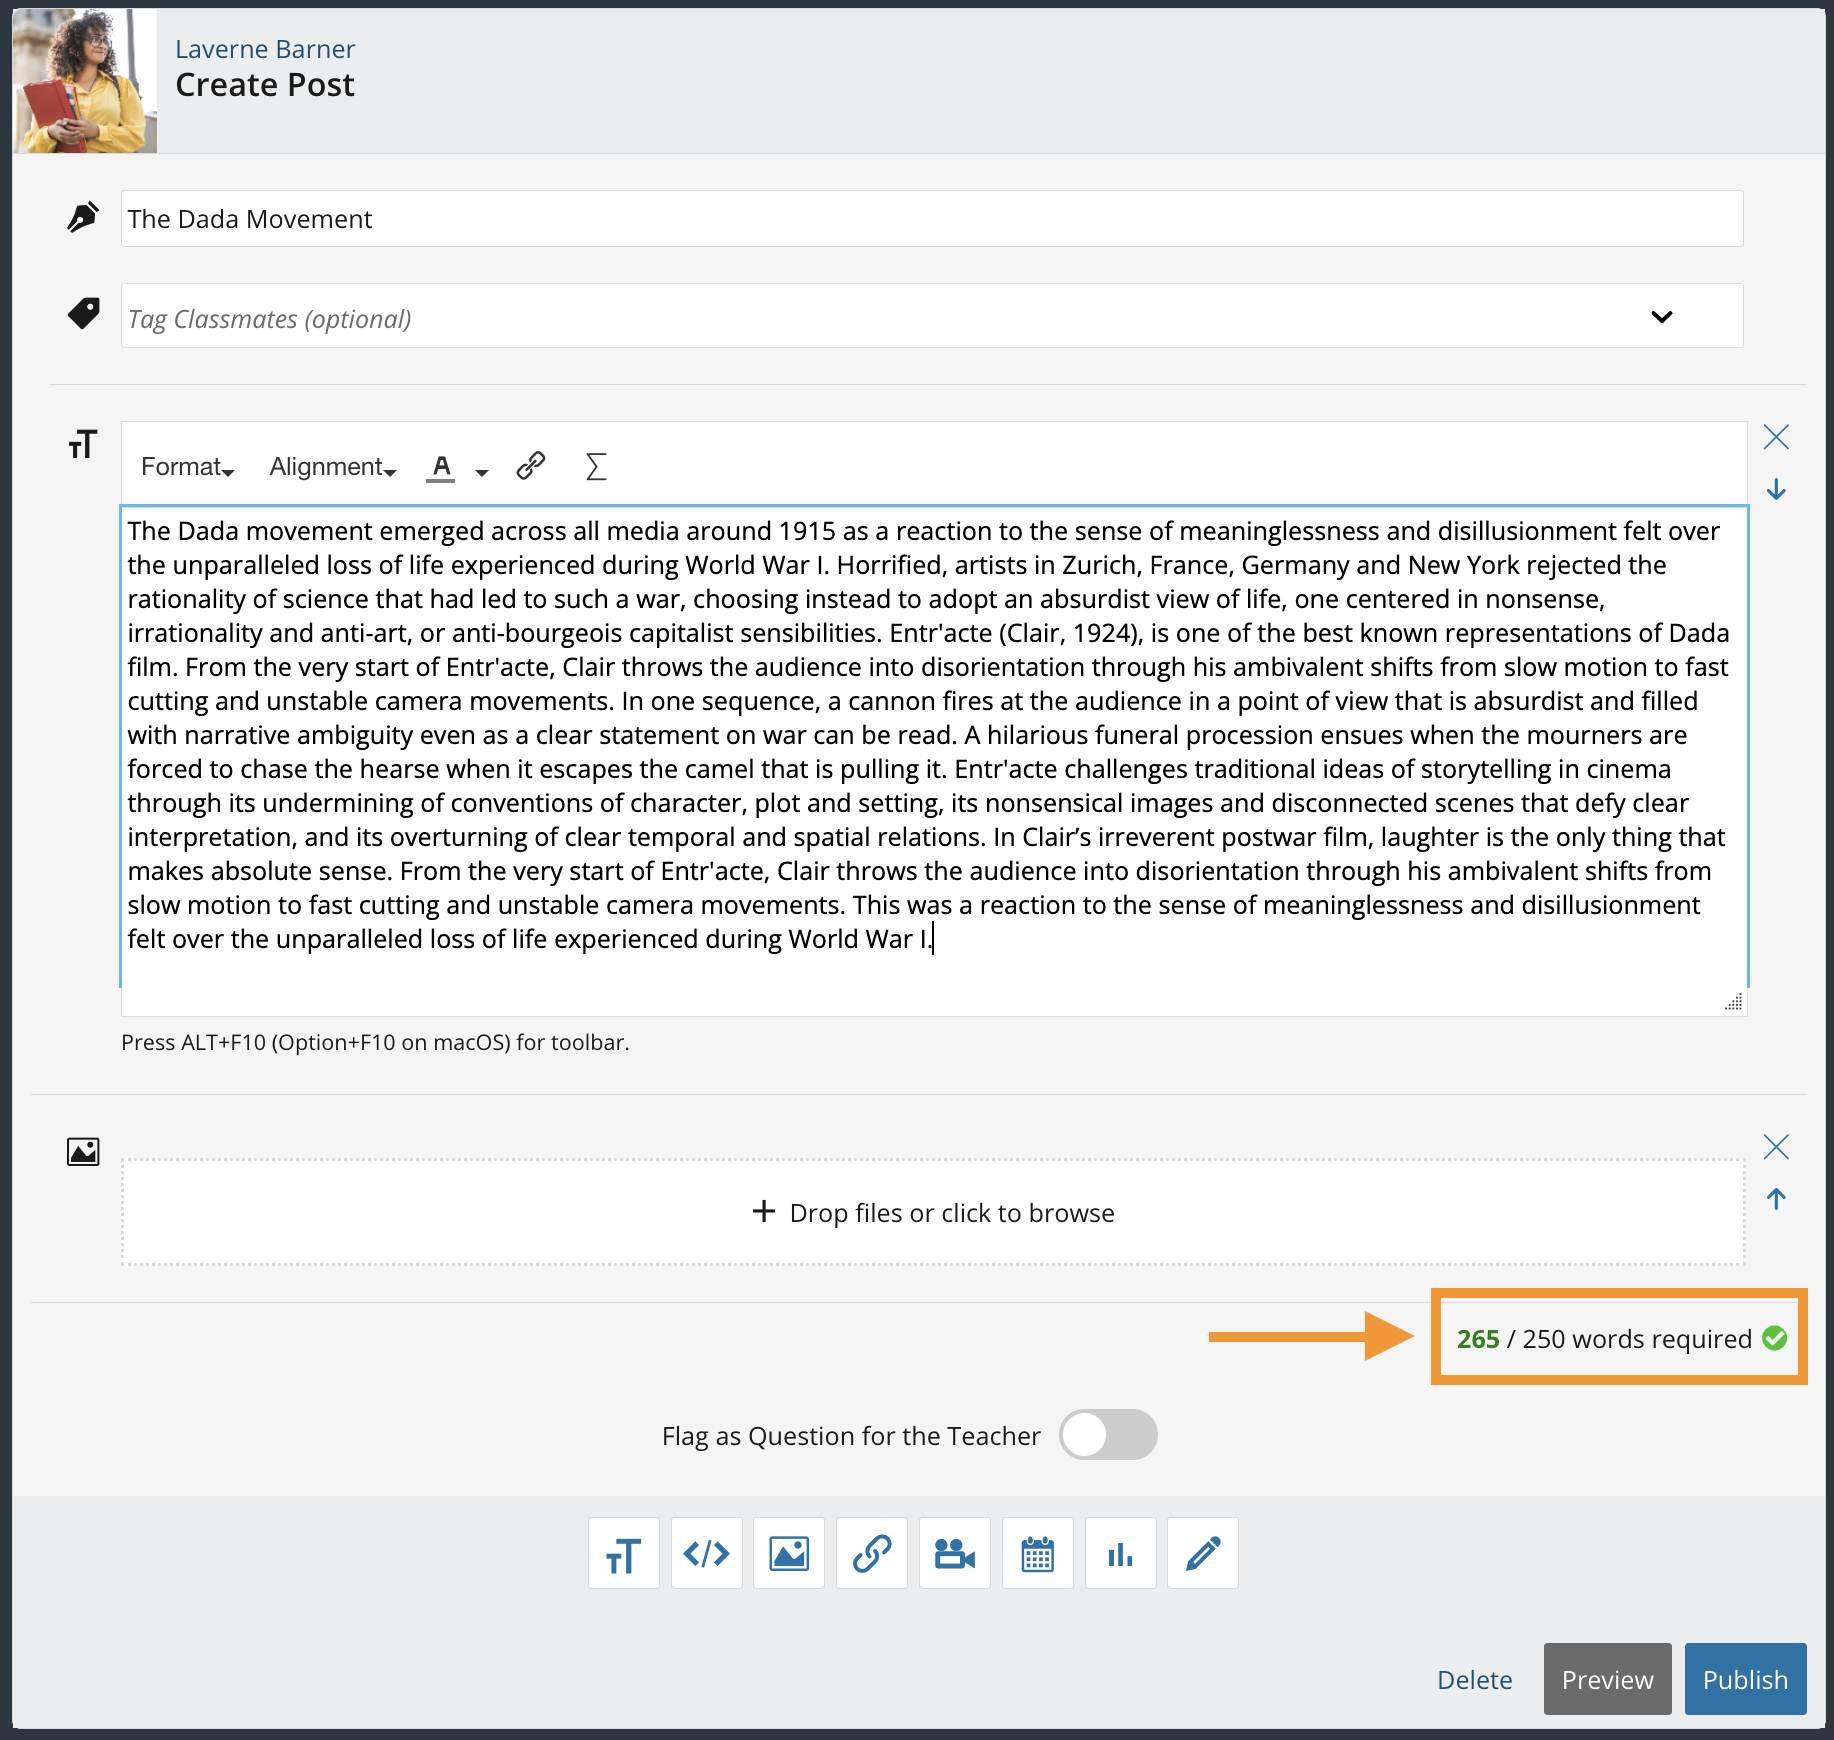Publish the post

[1745, 1679]
